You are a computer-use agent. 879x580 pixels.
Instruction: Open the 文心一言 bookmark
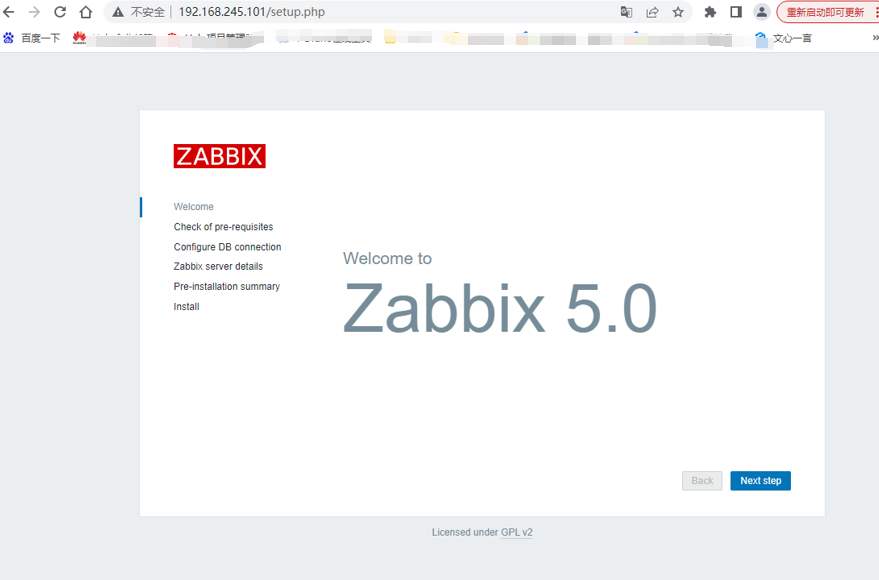[x=783, y=38]
